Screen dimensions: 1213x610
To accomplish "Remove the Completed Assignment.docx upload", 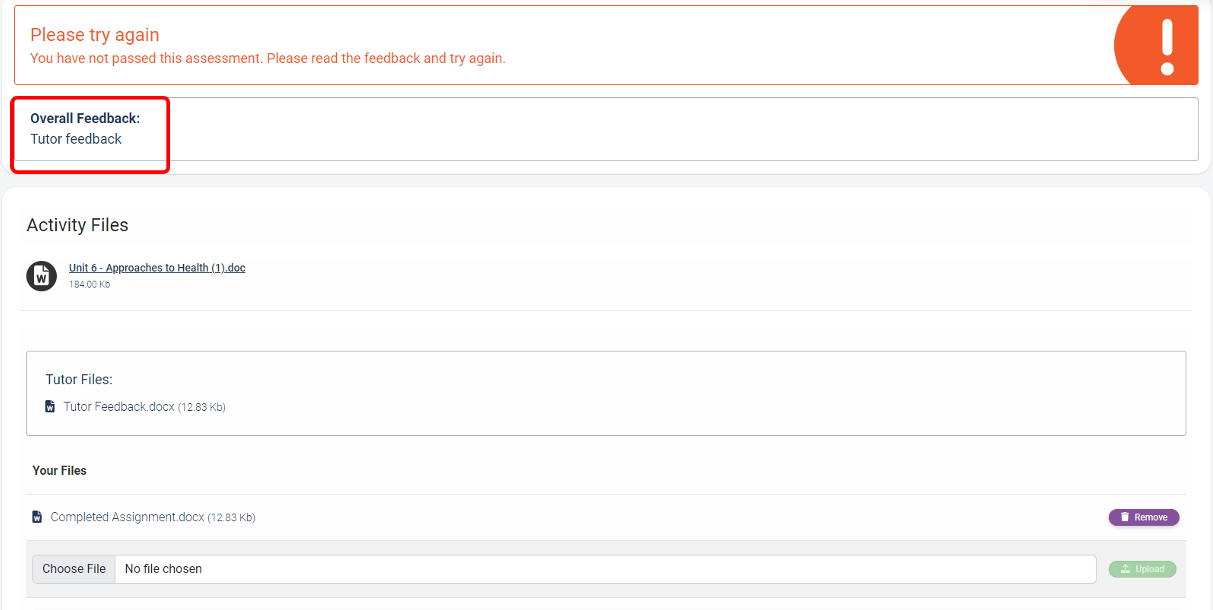I will click(x=1144, y=517).
